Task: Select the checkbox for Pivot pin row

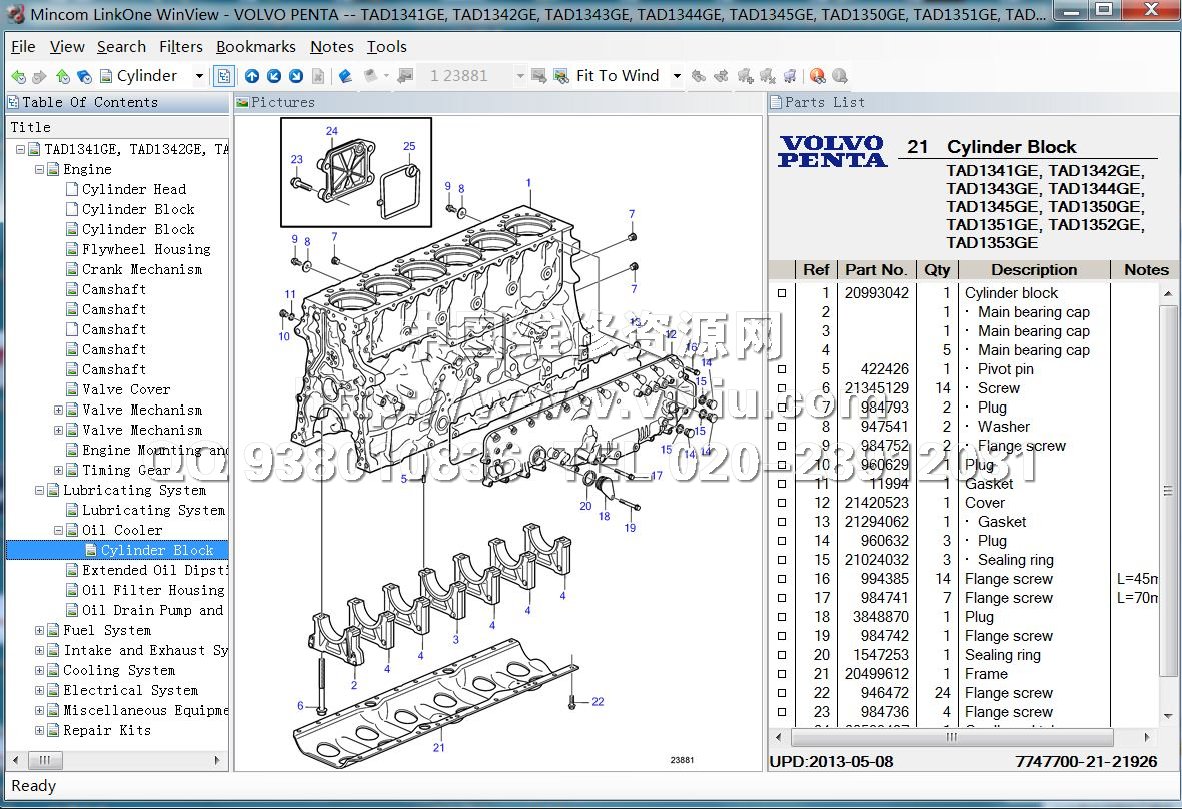Action: (782, 369)
